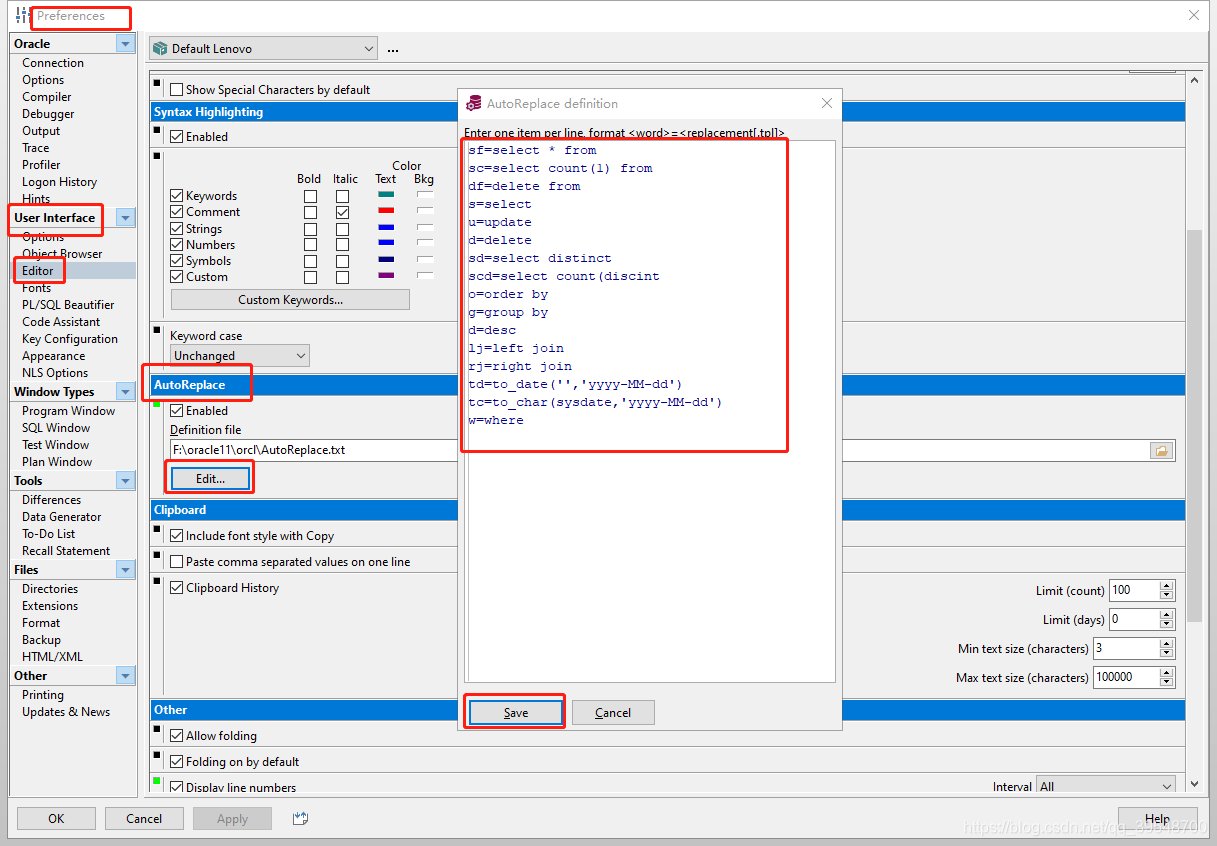Screen dimensions: 1217x846
Task: Enable Paste comma separated values option
Action: 177,562
